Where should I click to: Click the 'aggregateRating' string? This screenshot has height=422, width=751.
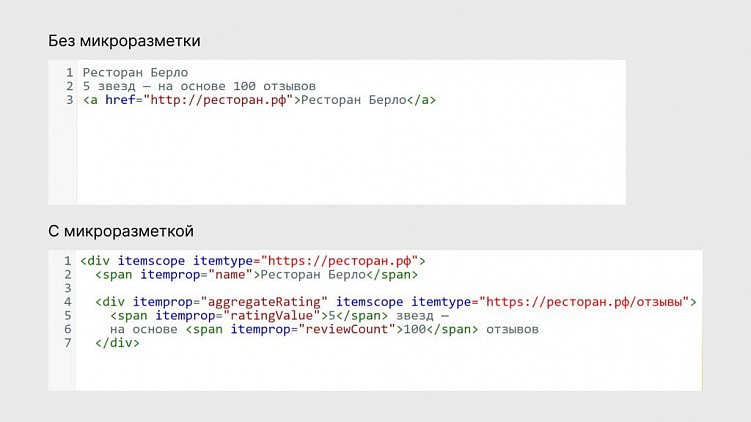pyautogui.click(x=264, y=302)
